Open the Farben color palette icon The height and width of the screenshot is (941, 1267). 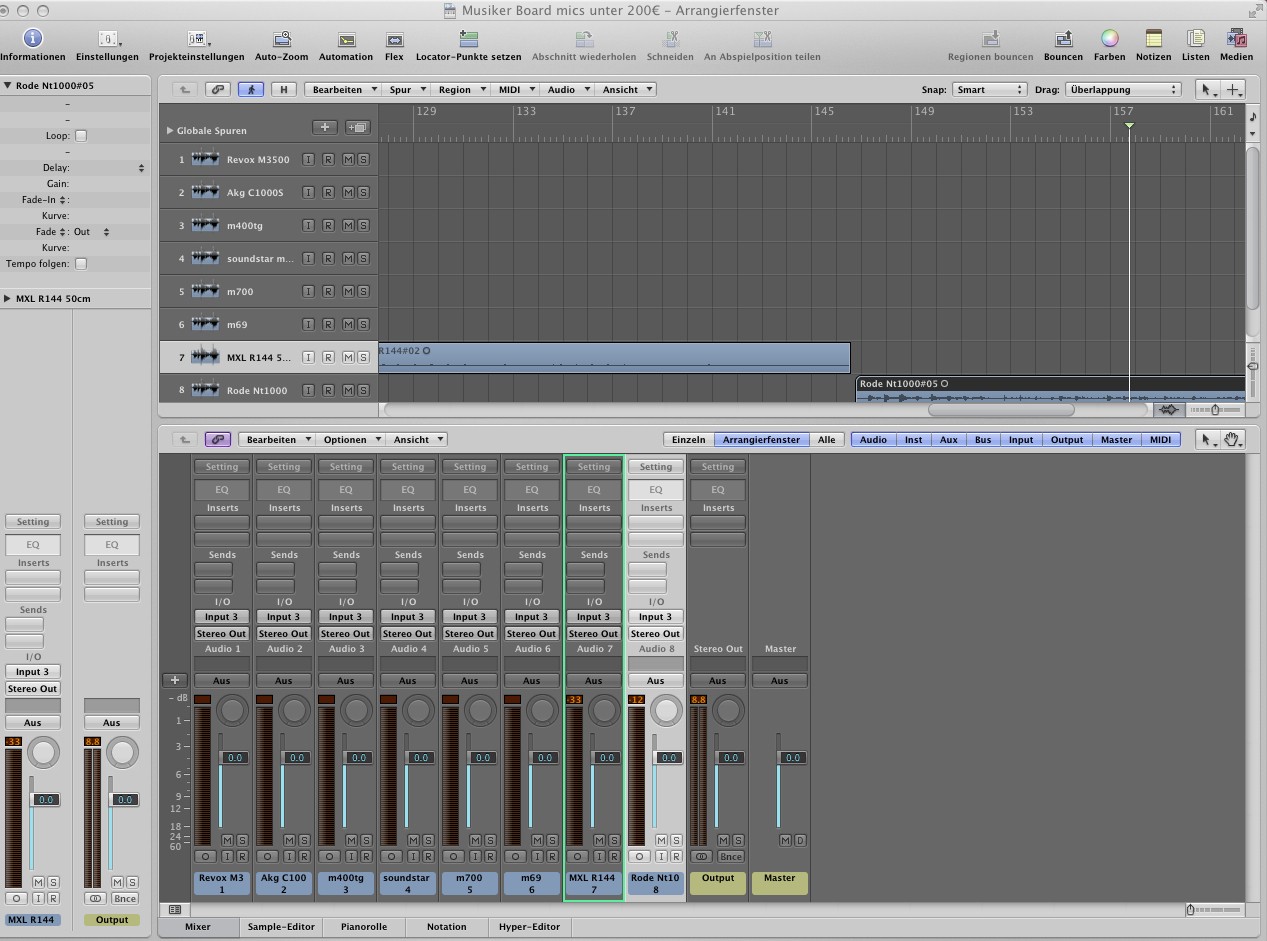click(x=1109, y=39)
